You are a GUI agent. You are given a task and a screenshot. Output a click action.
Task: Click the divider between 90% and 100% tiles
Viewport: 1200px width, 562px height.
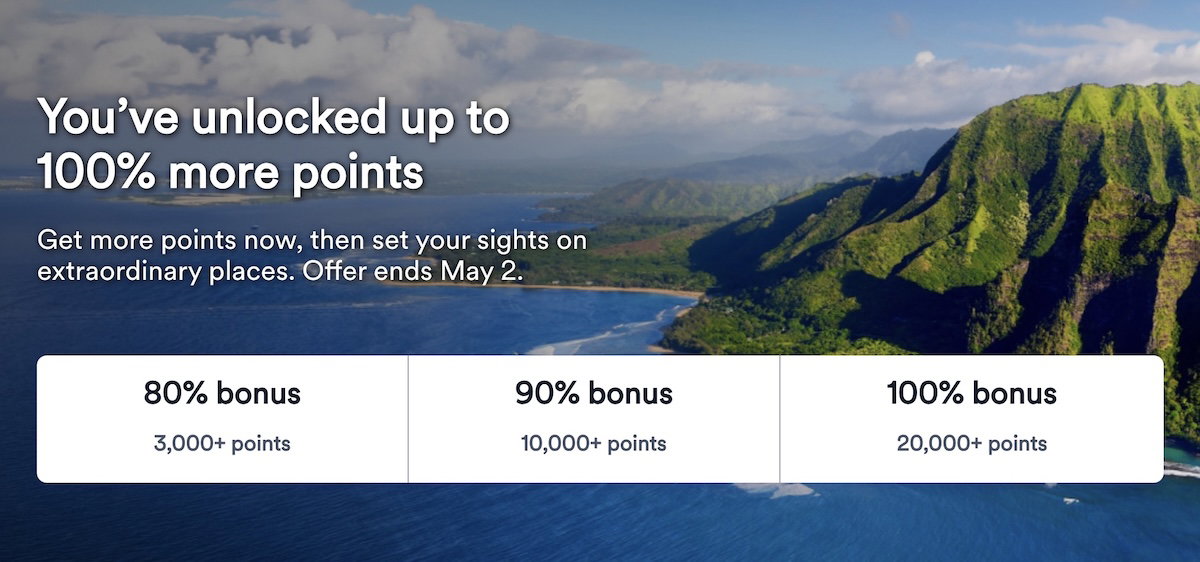coord(780,418)
